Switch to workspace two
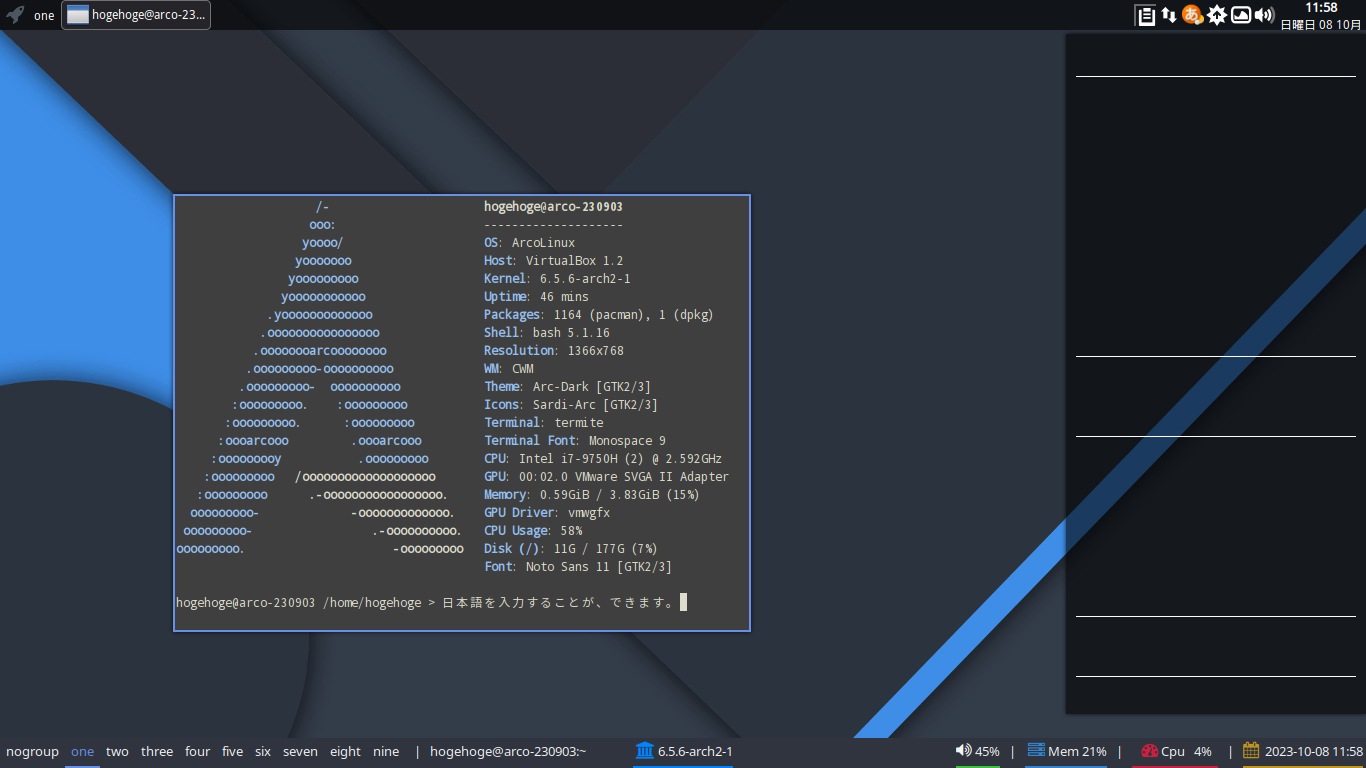This screenshot has height=768, width=1366. (117, 751)
